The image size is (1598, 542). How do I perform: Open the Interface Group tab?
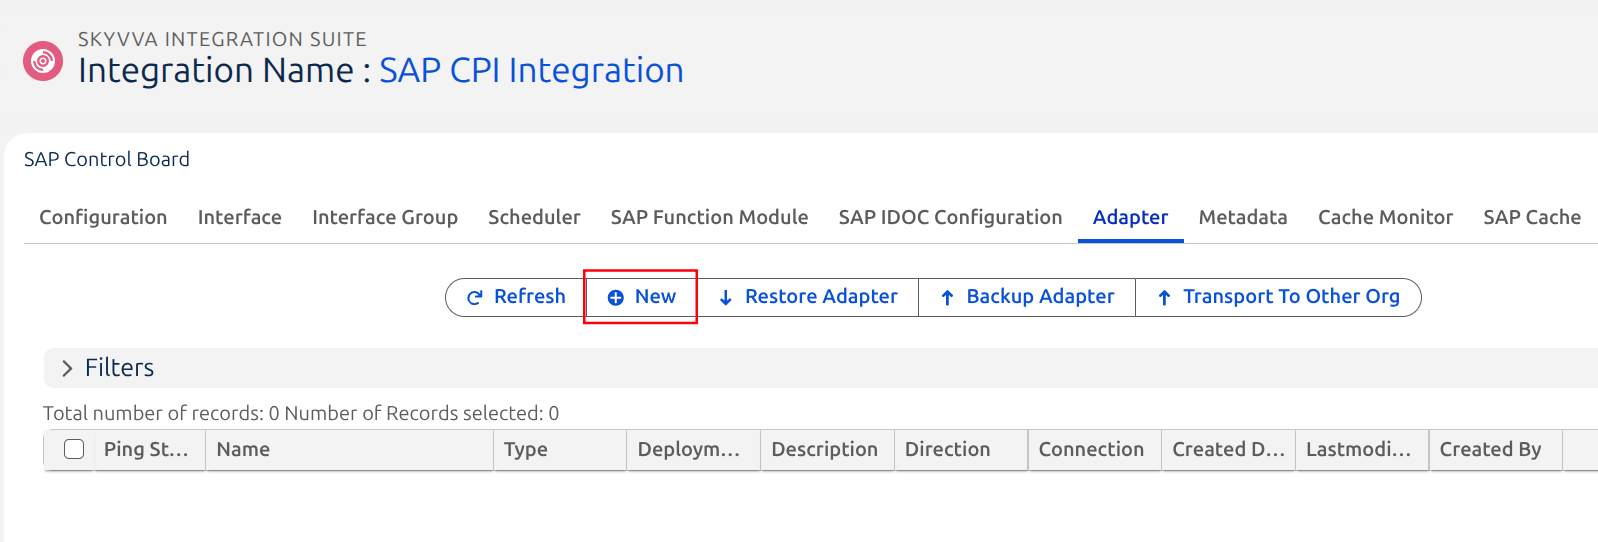(385, 217)
